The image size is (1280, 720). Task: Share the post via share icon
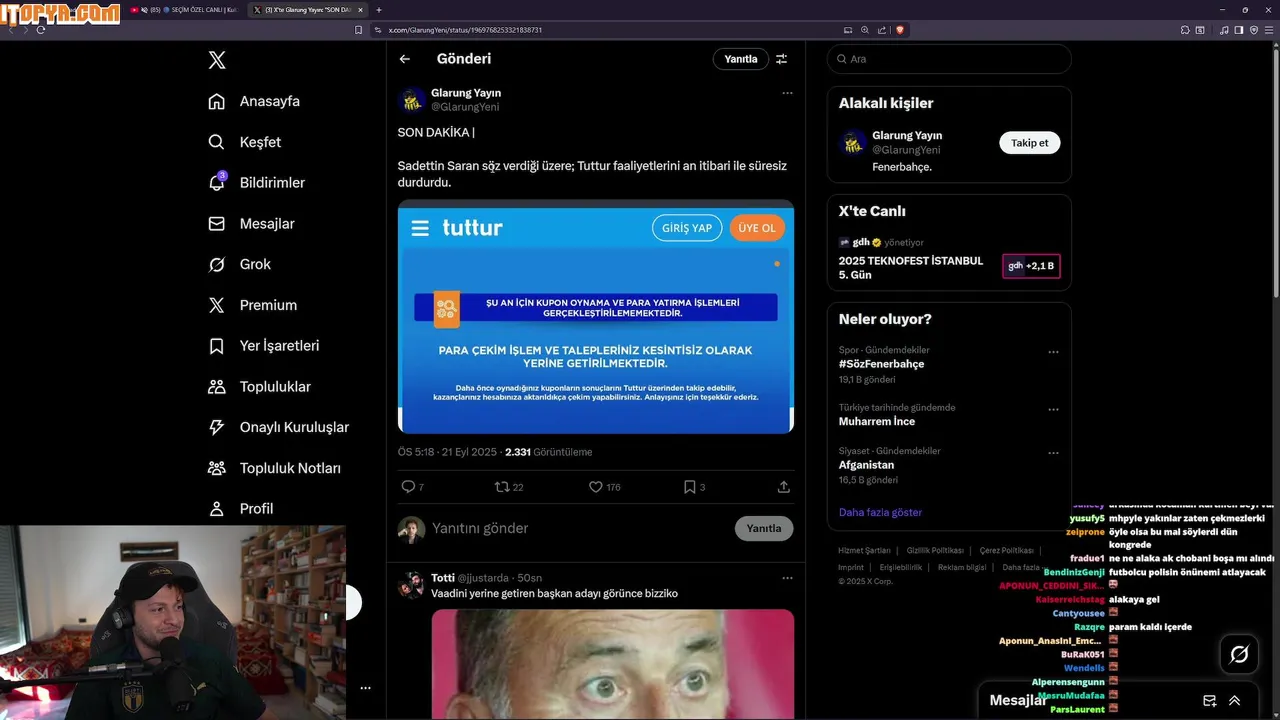click(x=784, y=487)
